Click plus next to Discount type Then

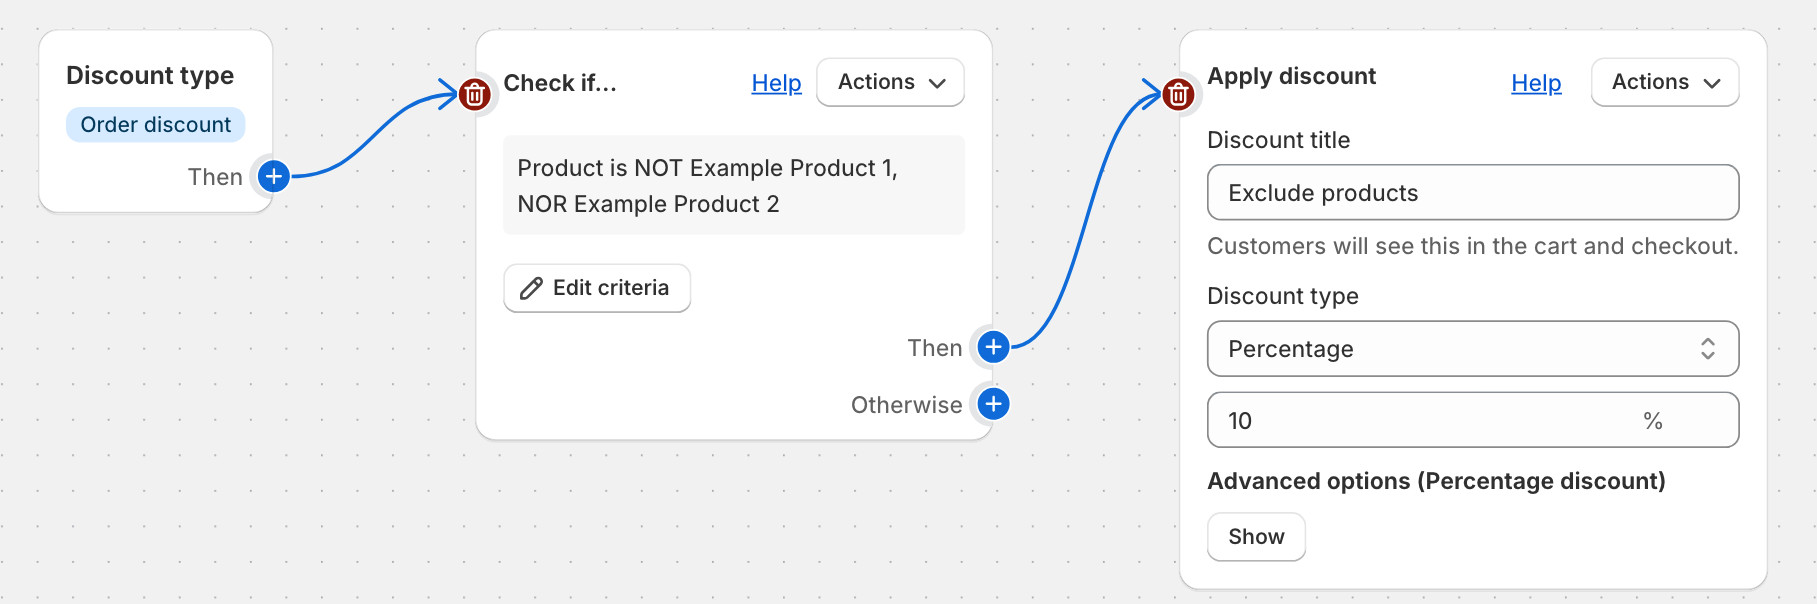click(274, 176)
